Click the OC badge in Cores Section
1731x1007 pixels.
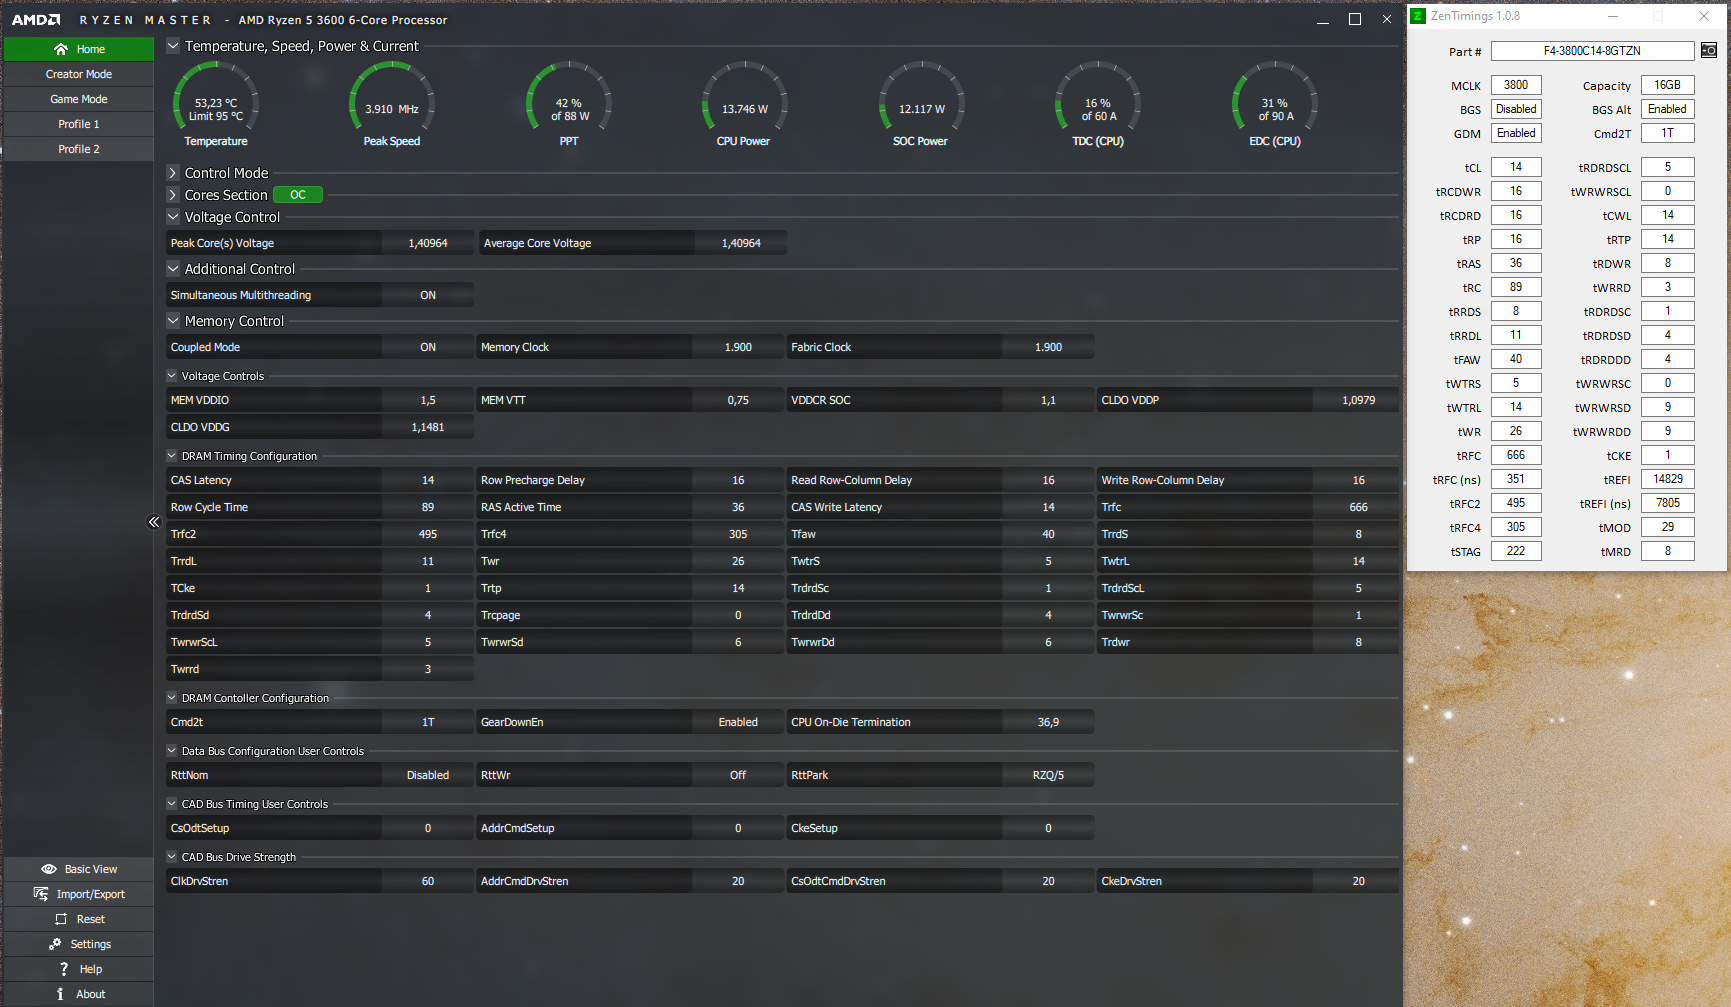298,195
